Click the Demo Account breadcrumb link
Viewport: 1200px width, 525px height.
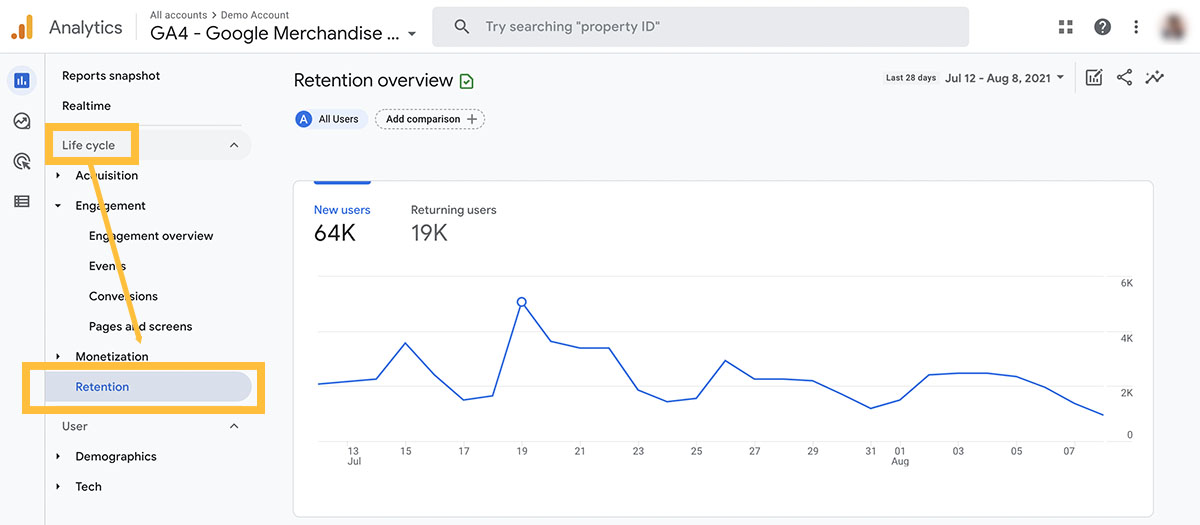click(x=255, y=15)
